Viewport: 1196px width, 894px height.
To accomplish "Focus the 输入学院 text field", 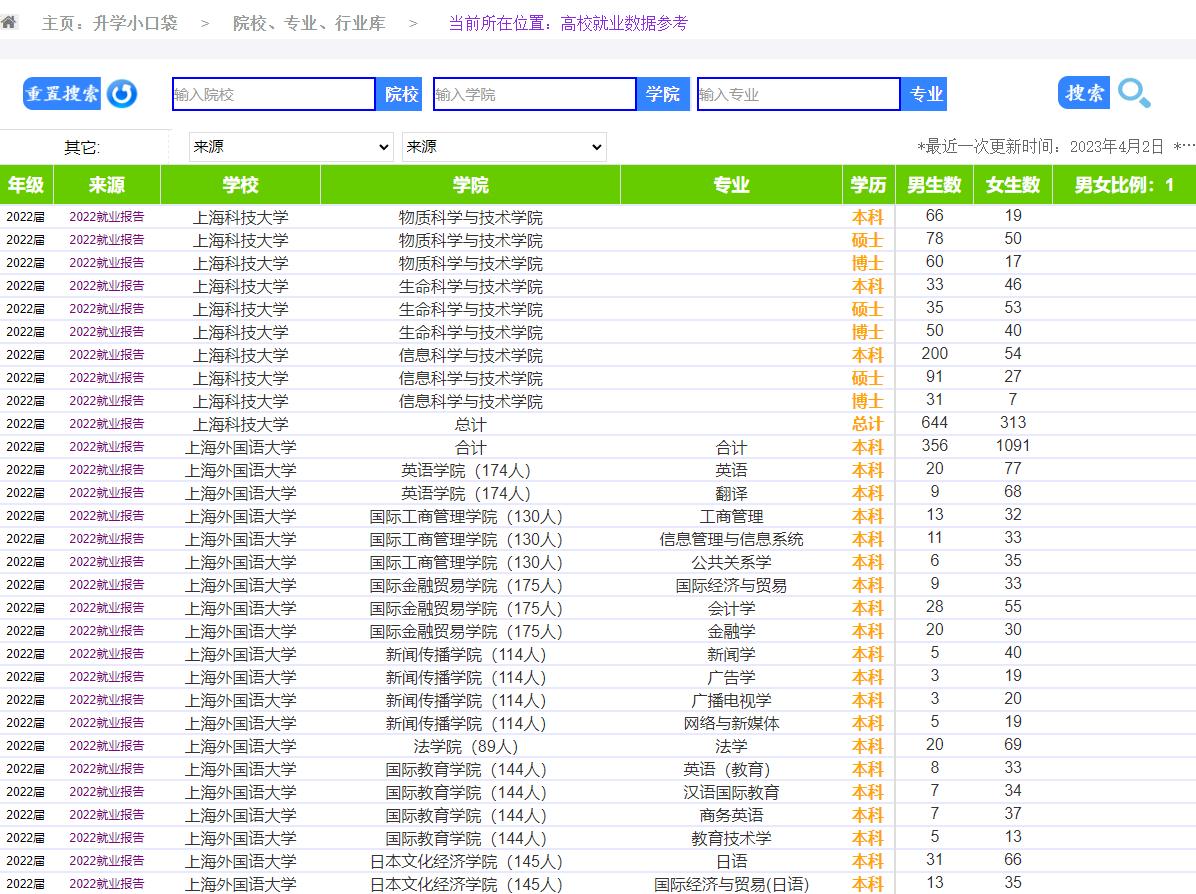I will pos(534,94).
